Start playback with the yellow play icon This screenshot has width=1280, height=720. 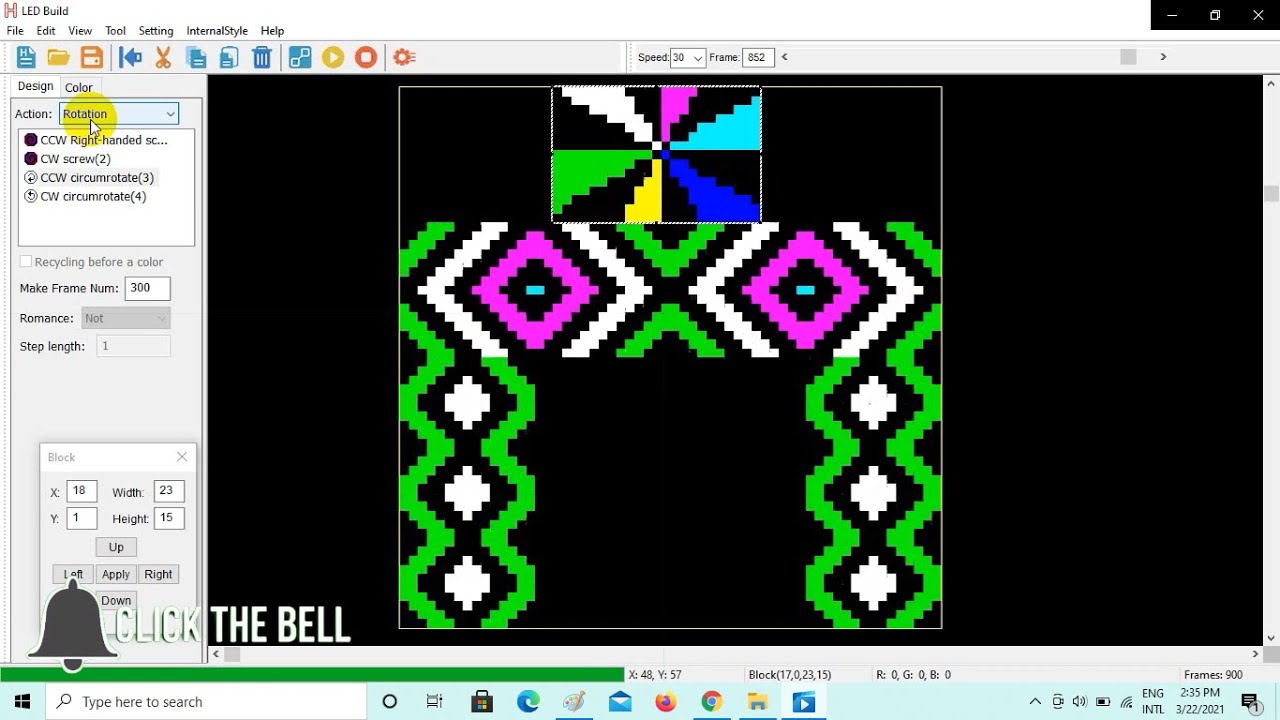pos(333,57)
